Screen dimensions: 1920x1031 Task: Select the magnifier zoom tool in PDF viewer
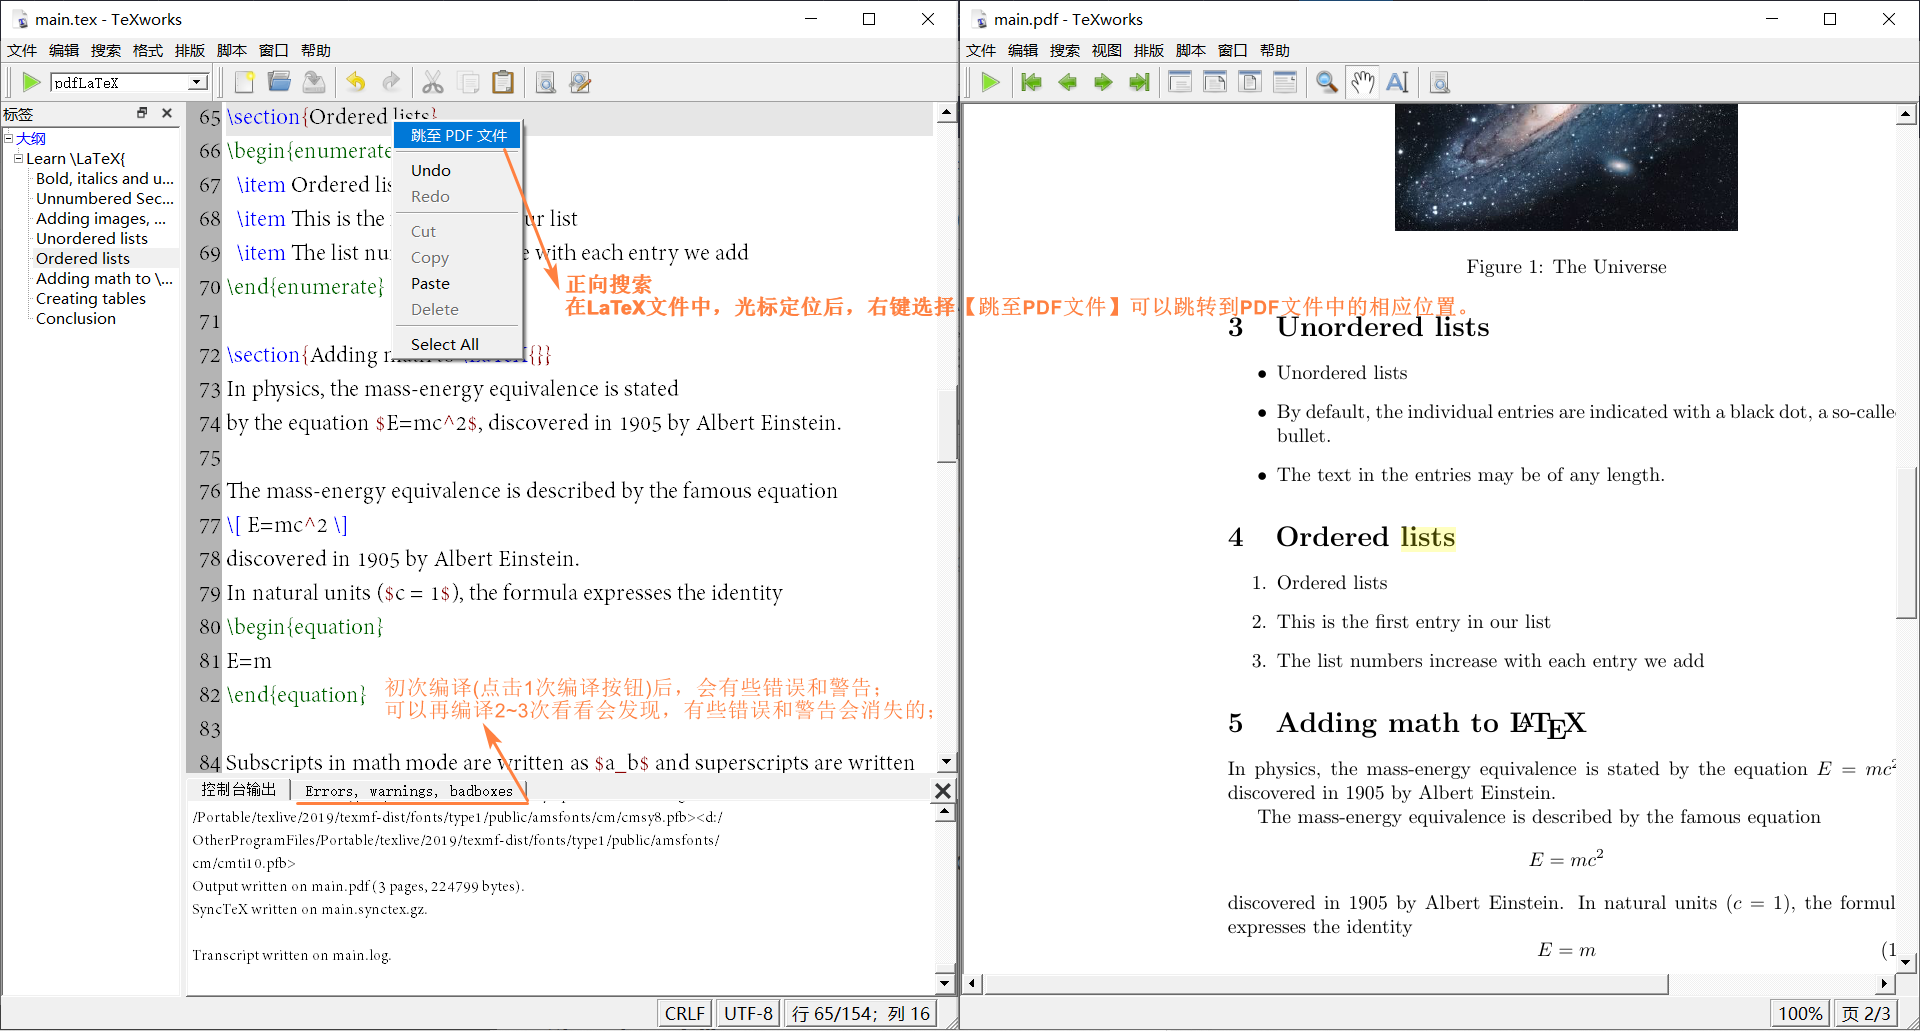tap(1326, 82)
